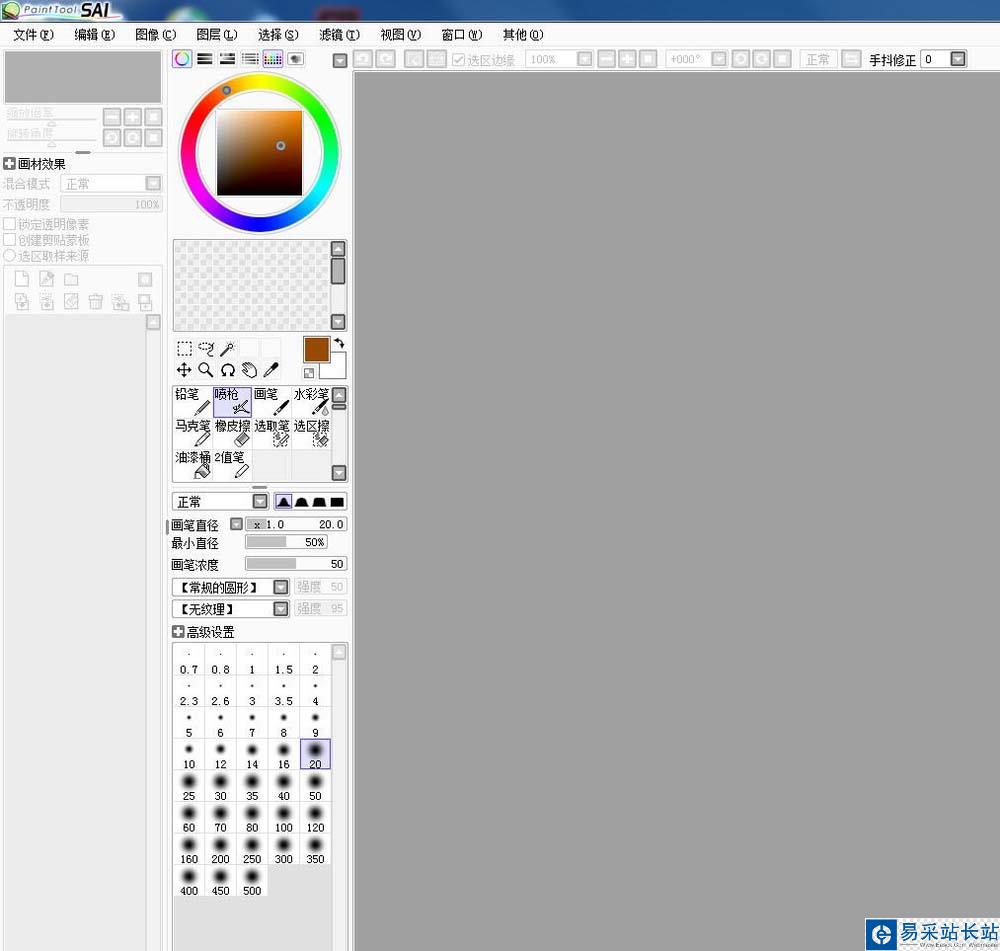Open the 手抖修正 stabilizer dropdown
1000x951 pixels.
(958, 59)
